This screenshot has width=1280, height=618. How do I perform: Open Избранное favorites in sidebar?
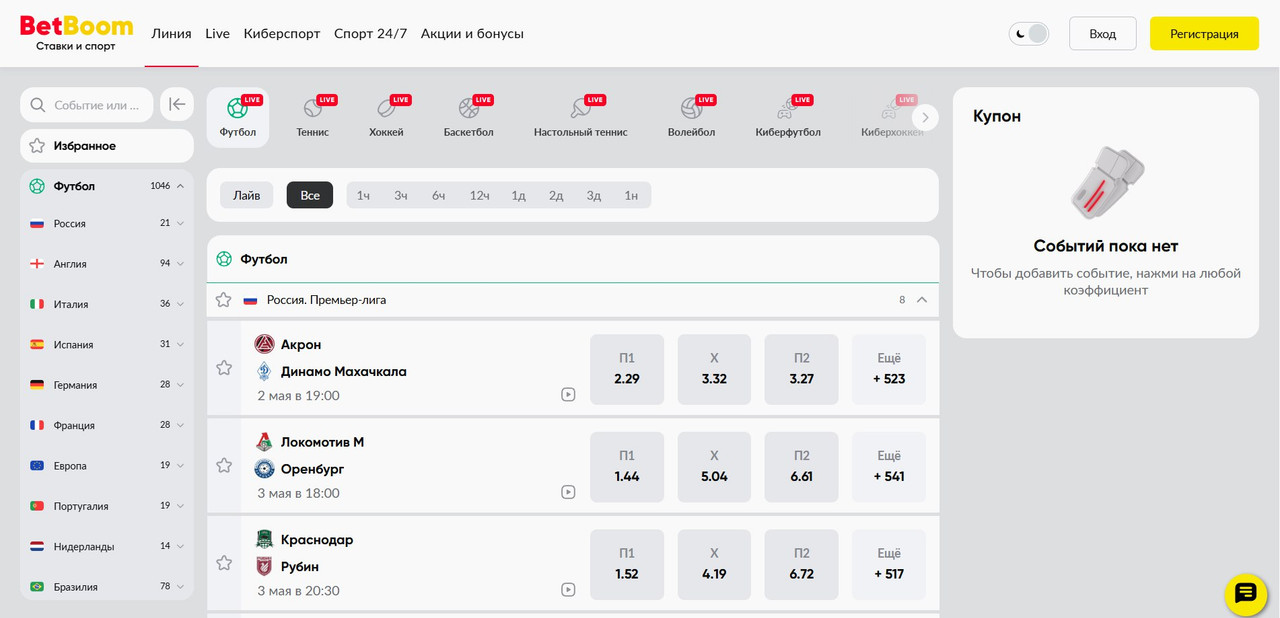(107, 146)
